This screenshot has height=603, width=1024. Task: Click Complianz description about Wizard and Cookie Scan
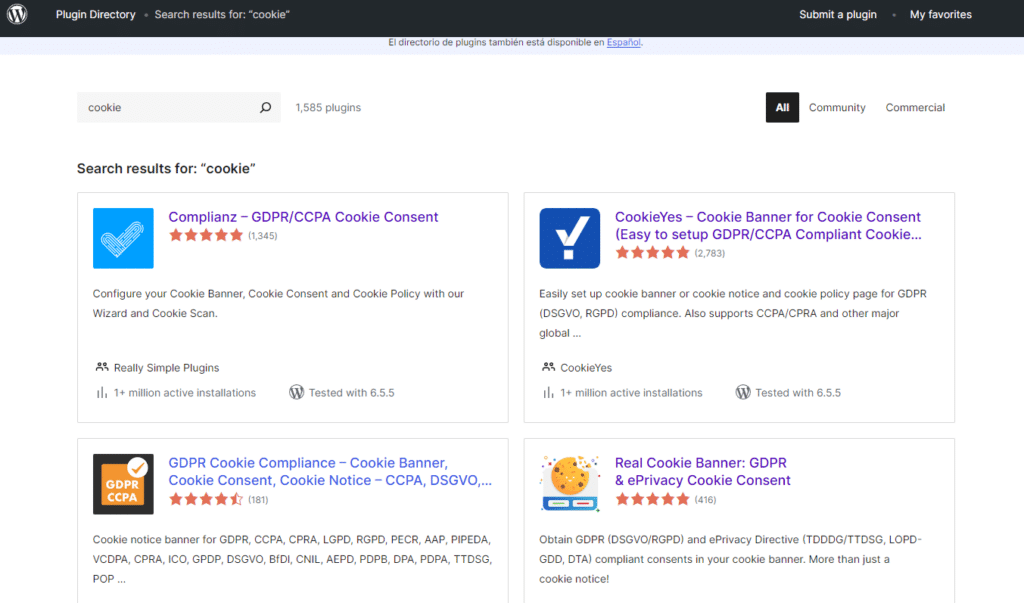278,304
